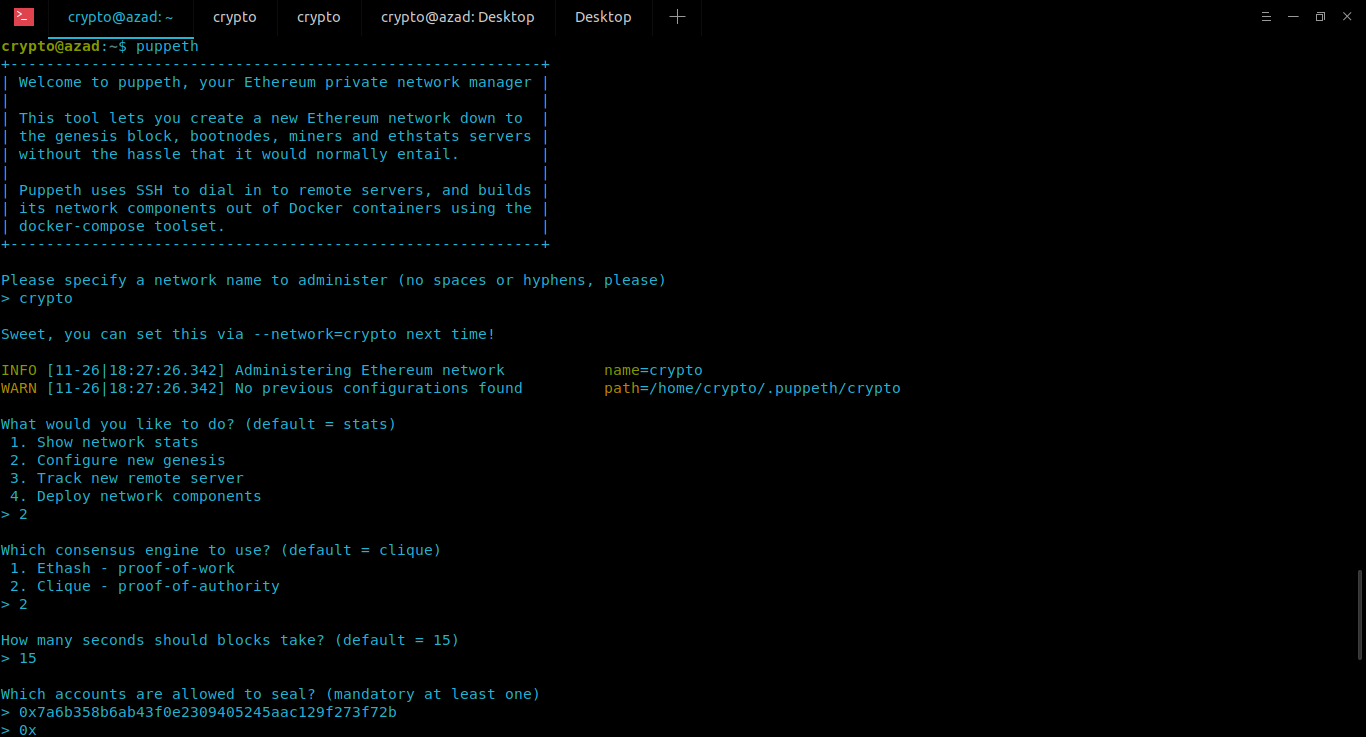Add a new terminal tab
Image resolution: width=1366 pixels, height=737 pixels.
677,17
